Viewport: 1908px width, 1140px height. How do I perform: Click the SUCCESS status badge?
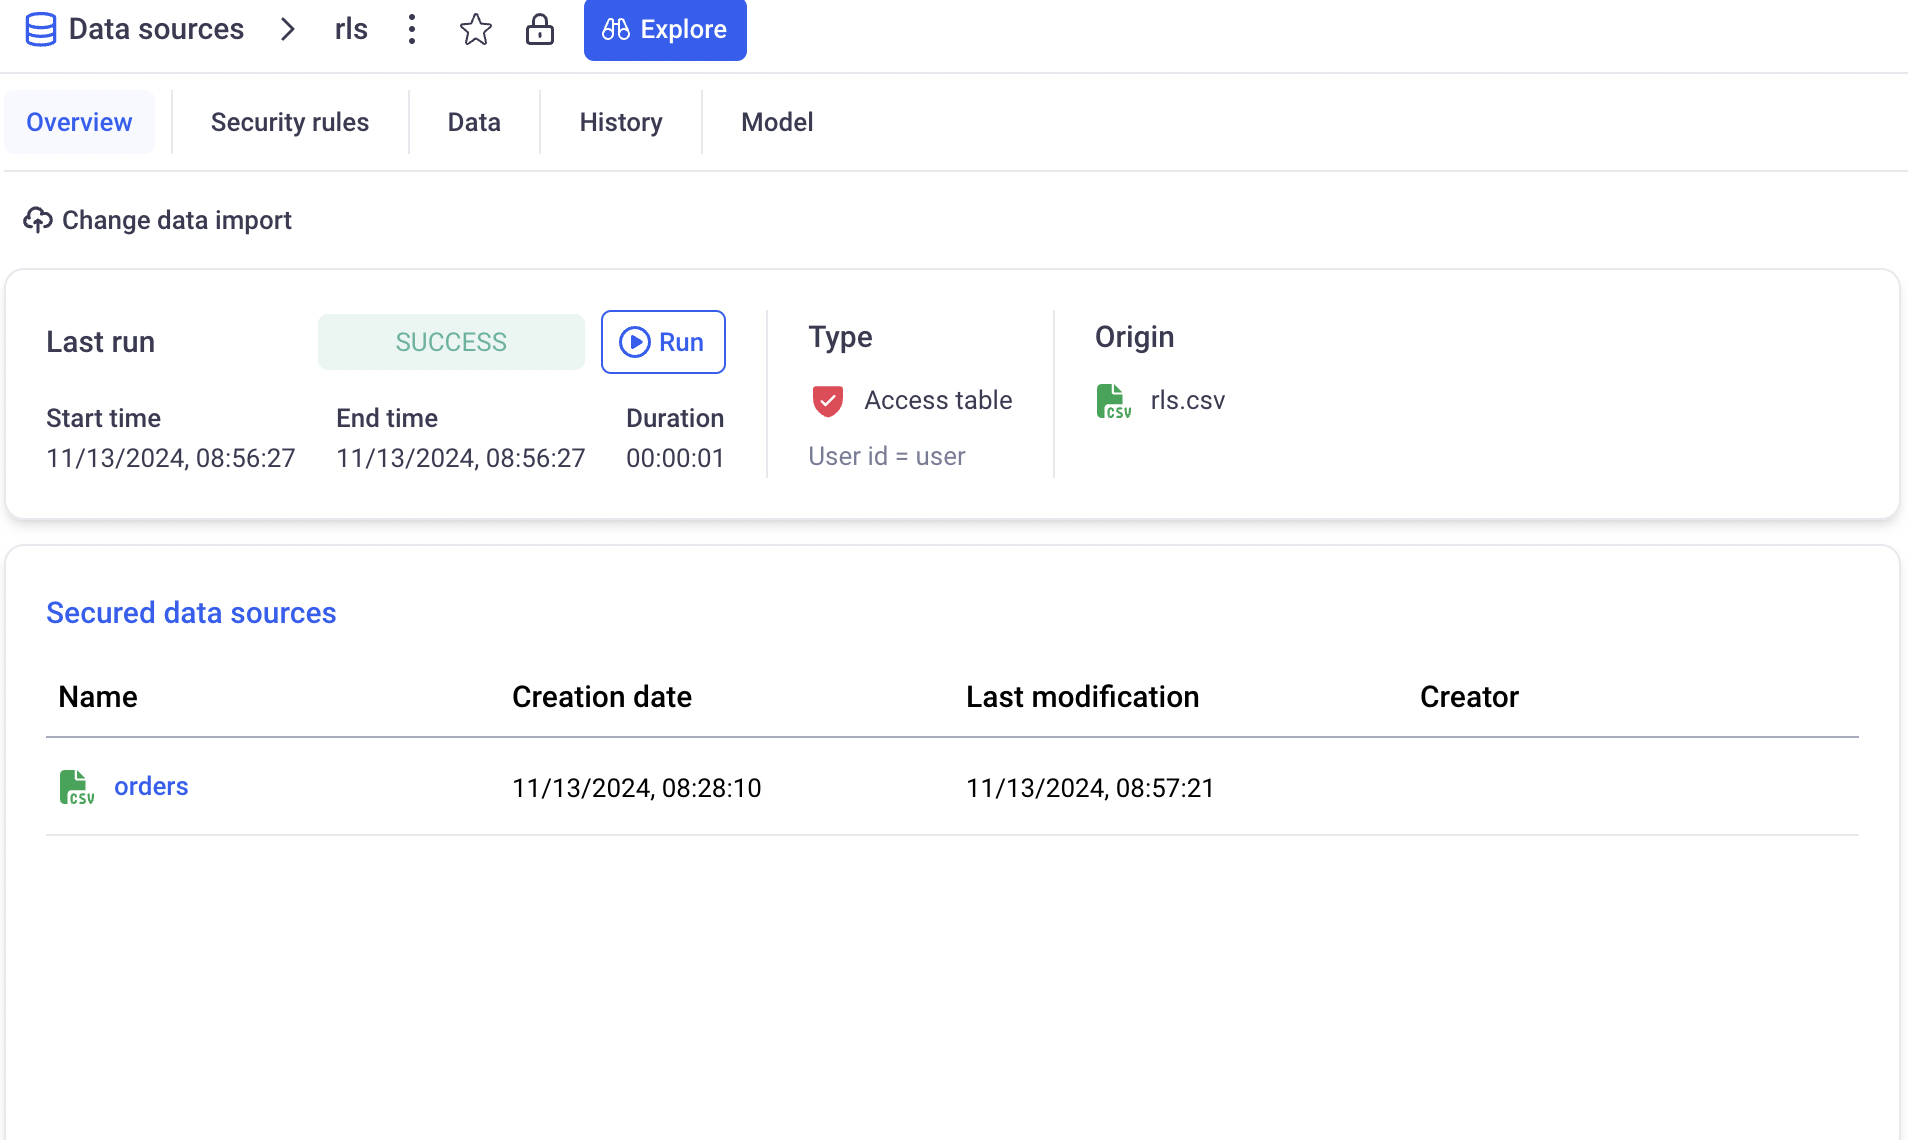click(451, 342)
